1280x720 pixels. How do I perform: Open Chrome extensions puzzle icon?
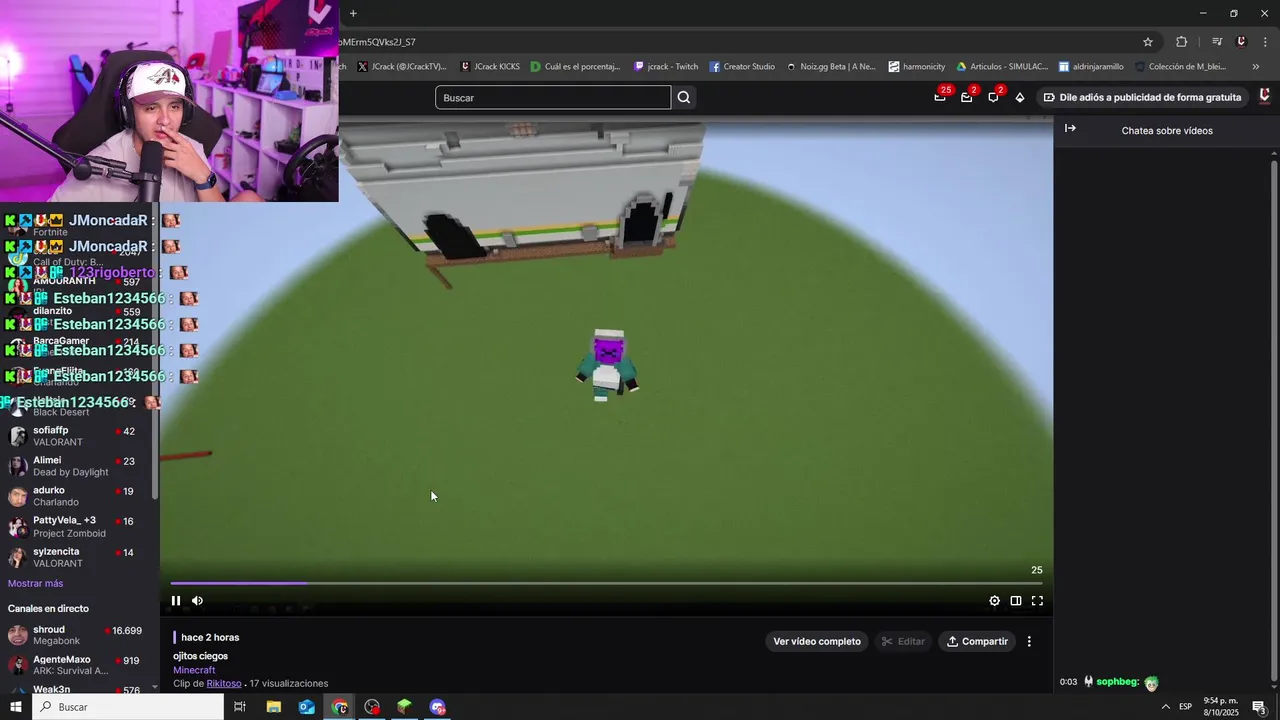coord(1182,42)
